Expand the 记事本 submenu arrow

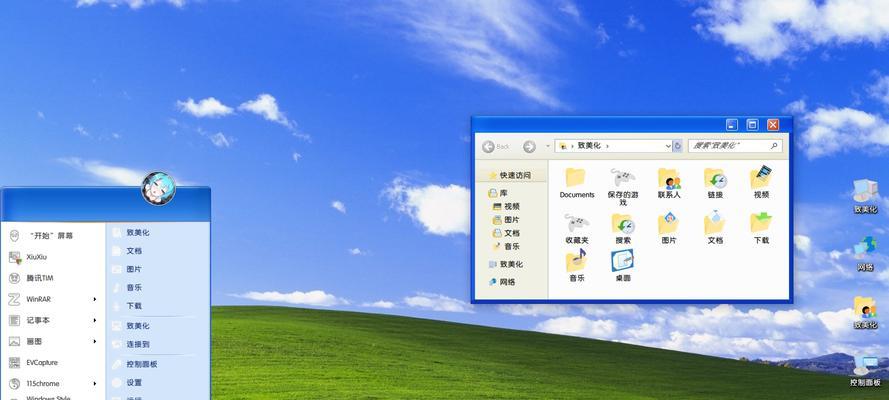coord(95,320)
